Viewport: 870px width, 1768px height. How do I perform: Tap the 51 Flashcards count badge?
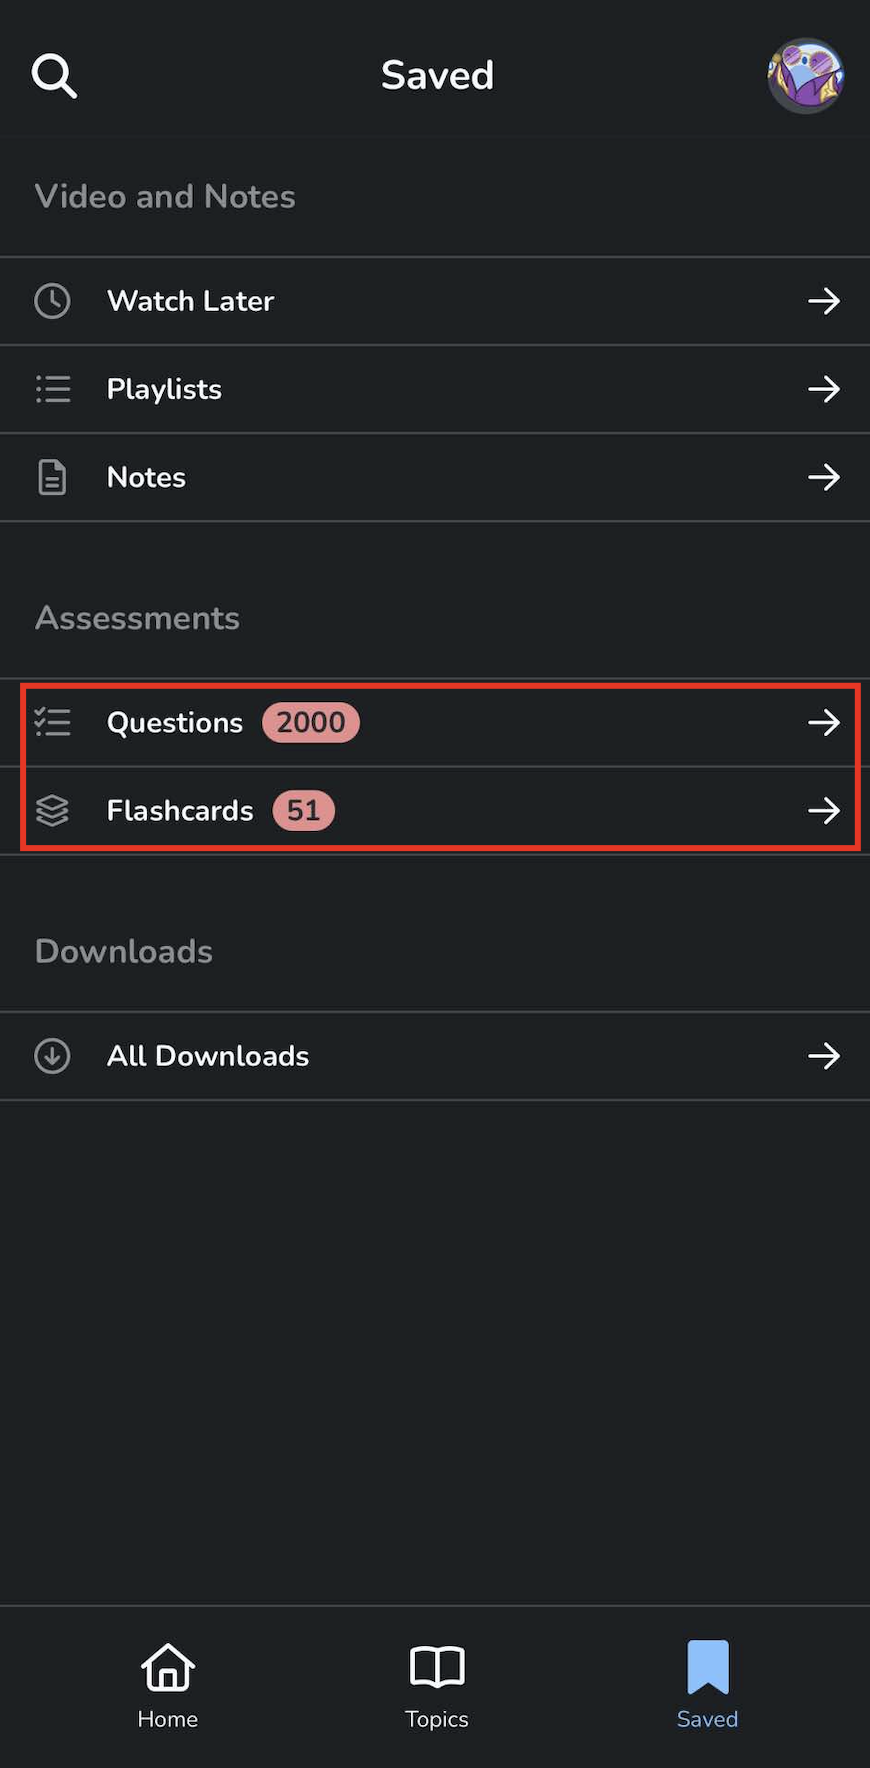click(x=303, y=810)
